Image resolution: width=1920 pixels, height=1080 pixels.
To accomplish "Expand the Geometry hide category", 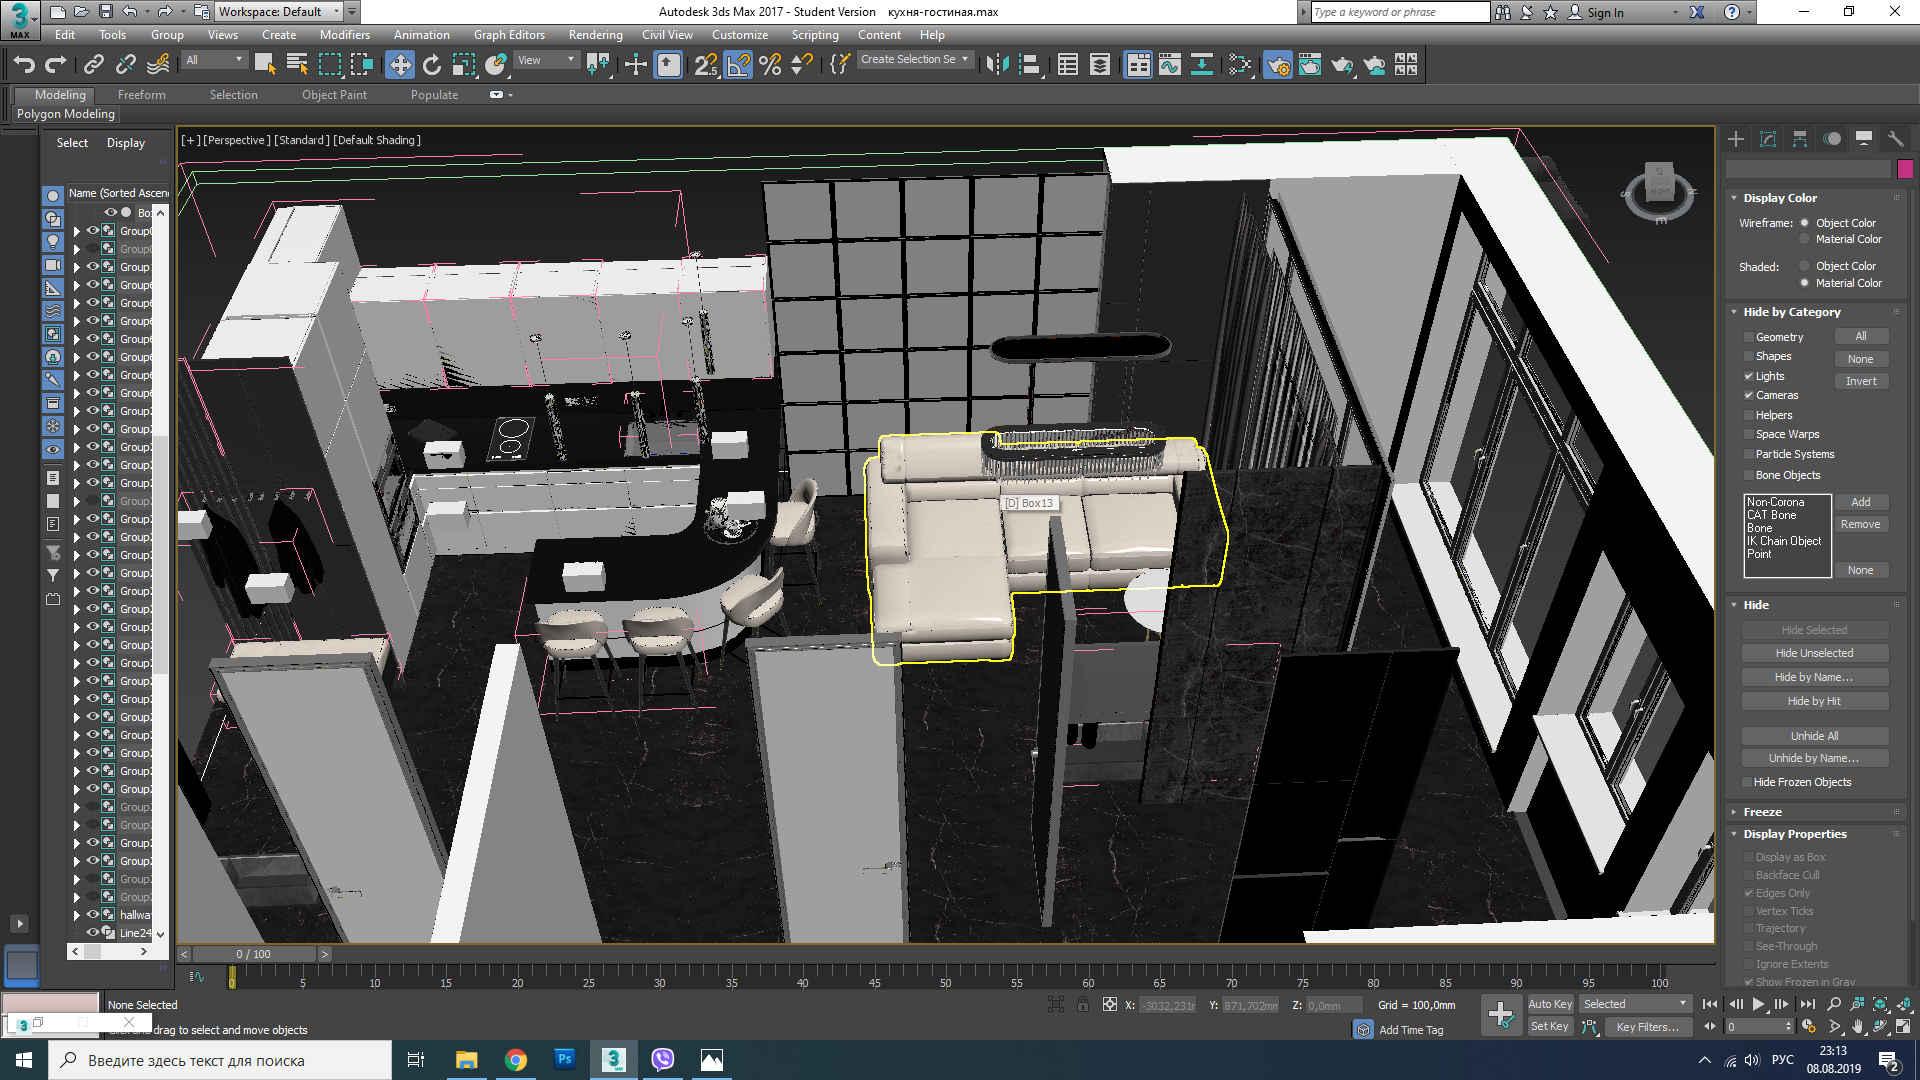I will 1749,336.
